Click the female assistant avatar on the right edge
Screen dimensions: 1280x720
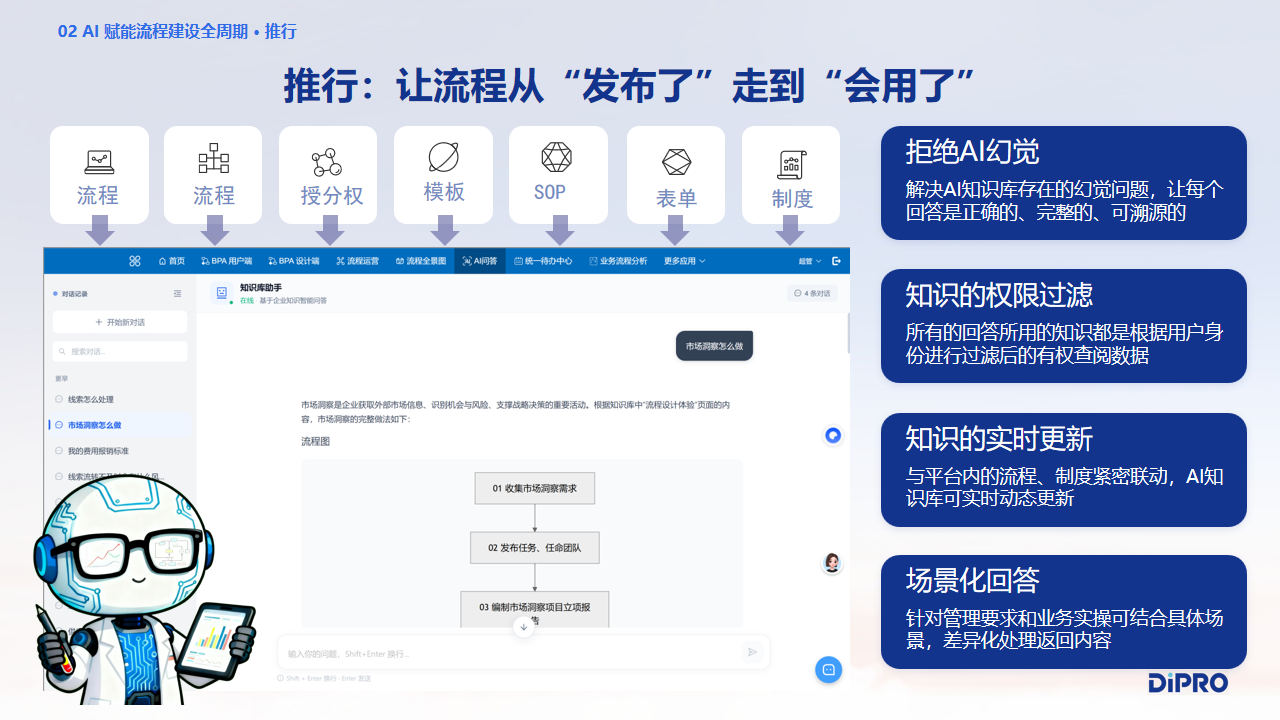pyautogui.click(x=832, y=563)
